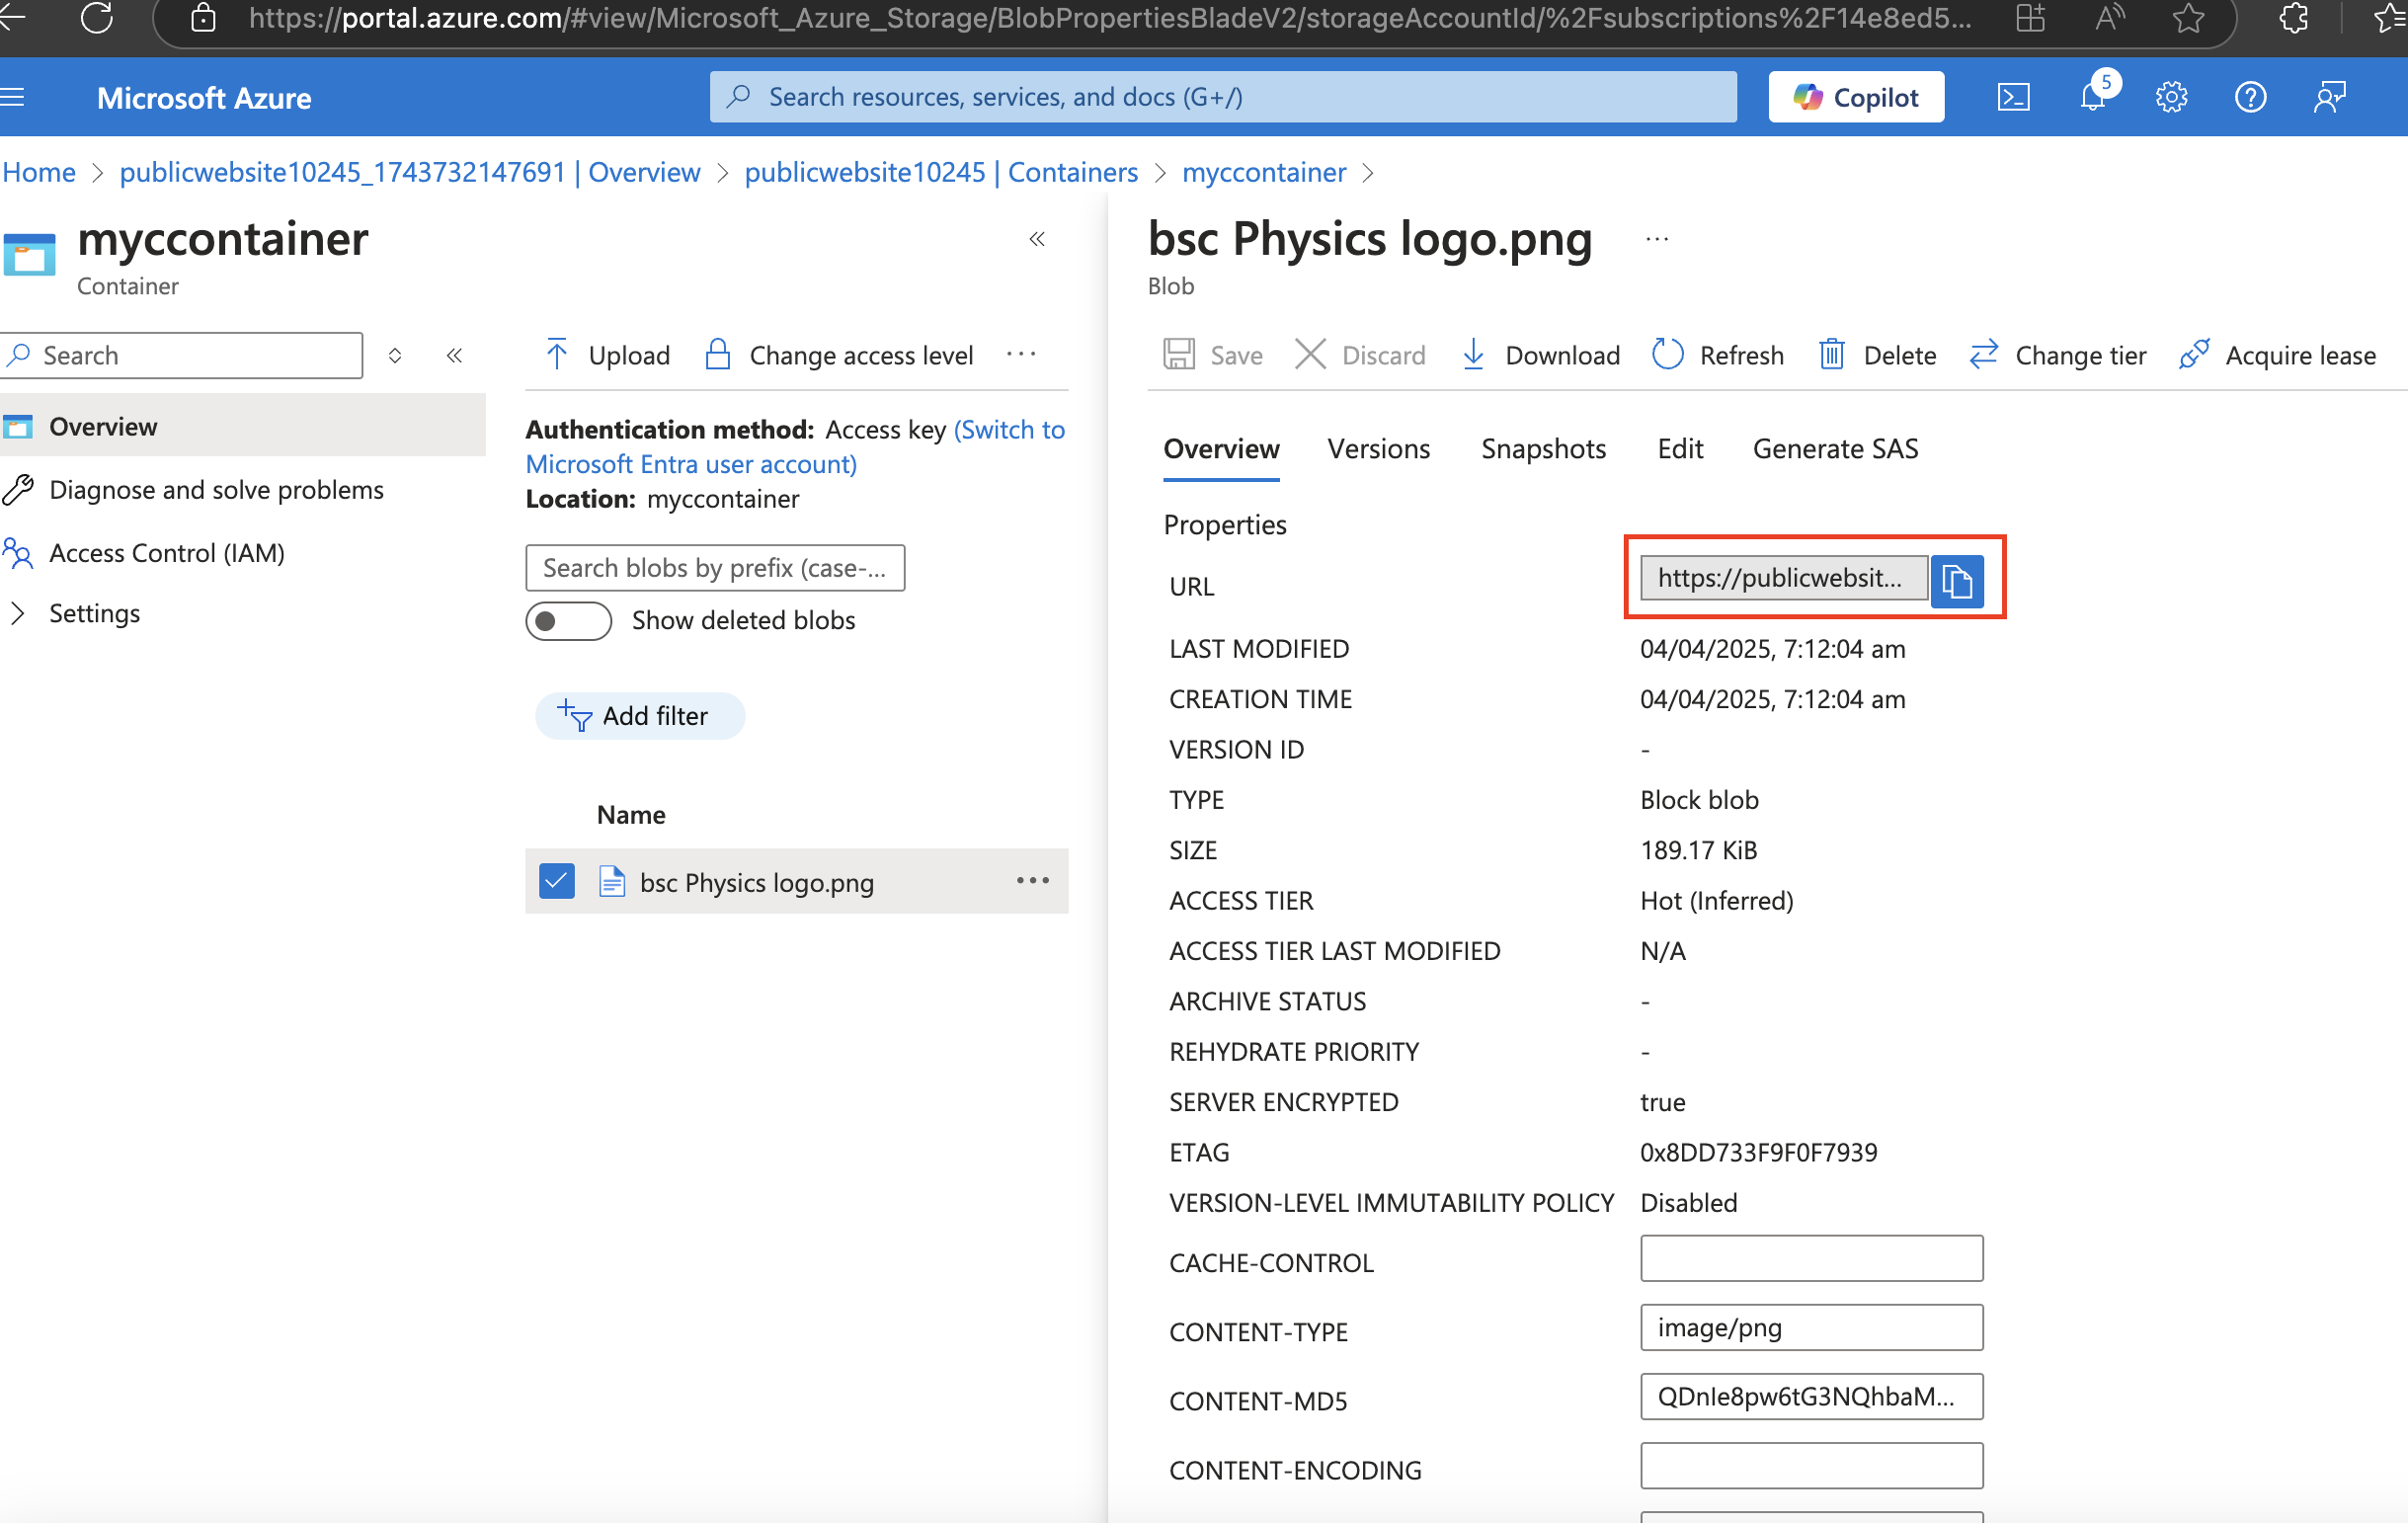View site information lock icon
The height and width of the screenshot is (1523, 2408).
pos(203,17)
